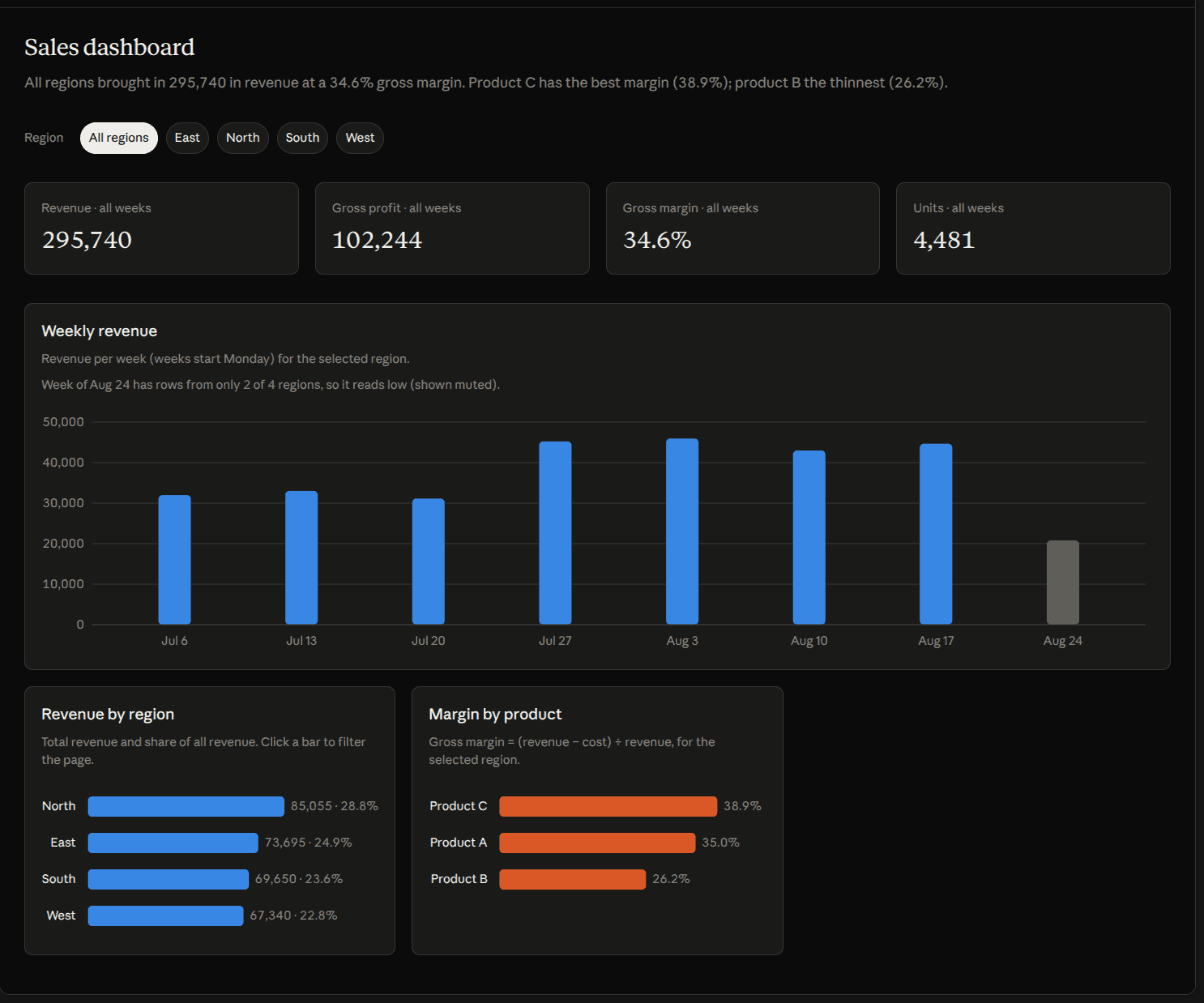This screenshot has height=1003, width=1204.
Task: Click the 295,740 revenue value
Action: tap(87, 240)
